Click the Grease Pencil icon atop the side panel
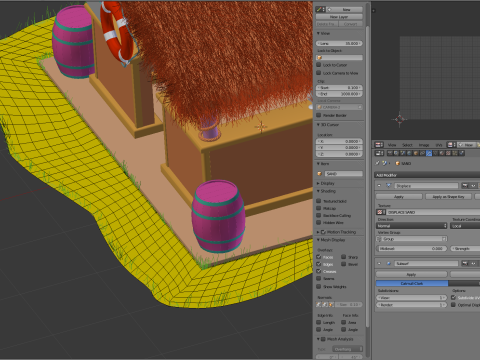Screen dimensions: 480x360 tap(319, 9)
